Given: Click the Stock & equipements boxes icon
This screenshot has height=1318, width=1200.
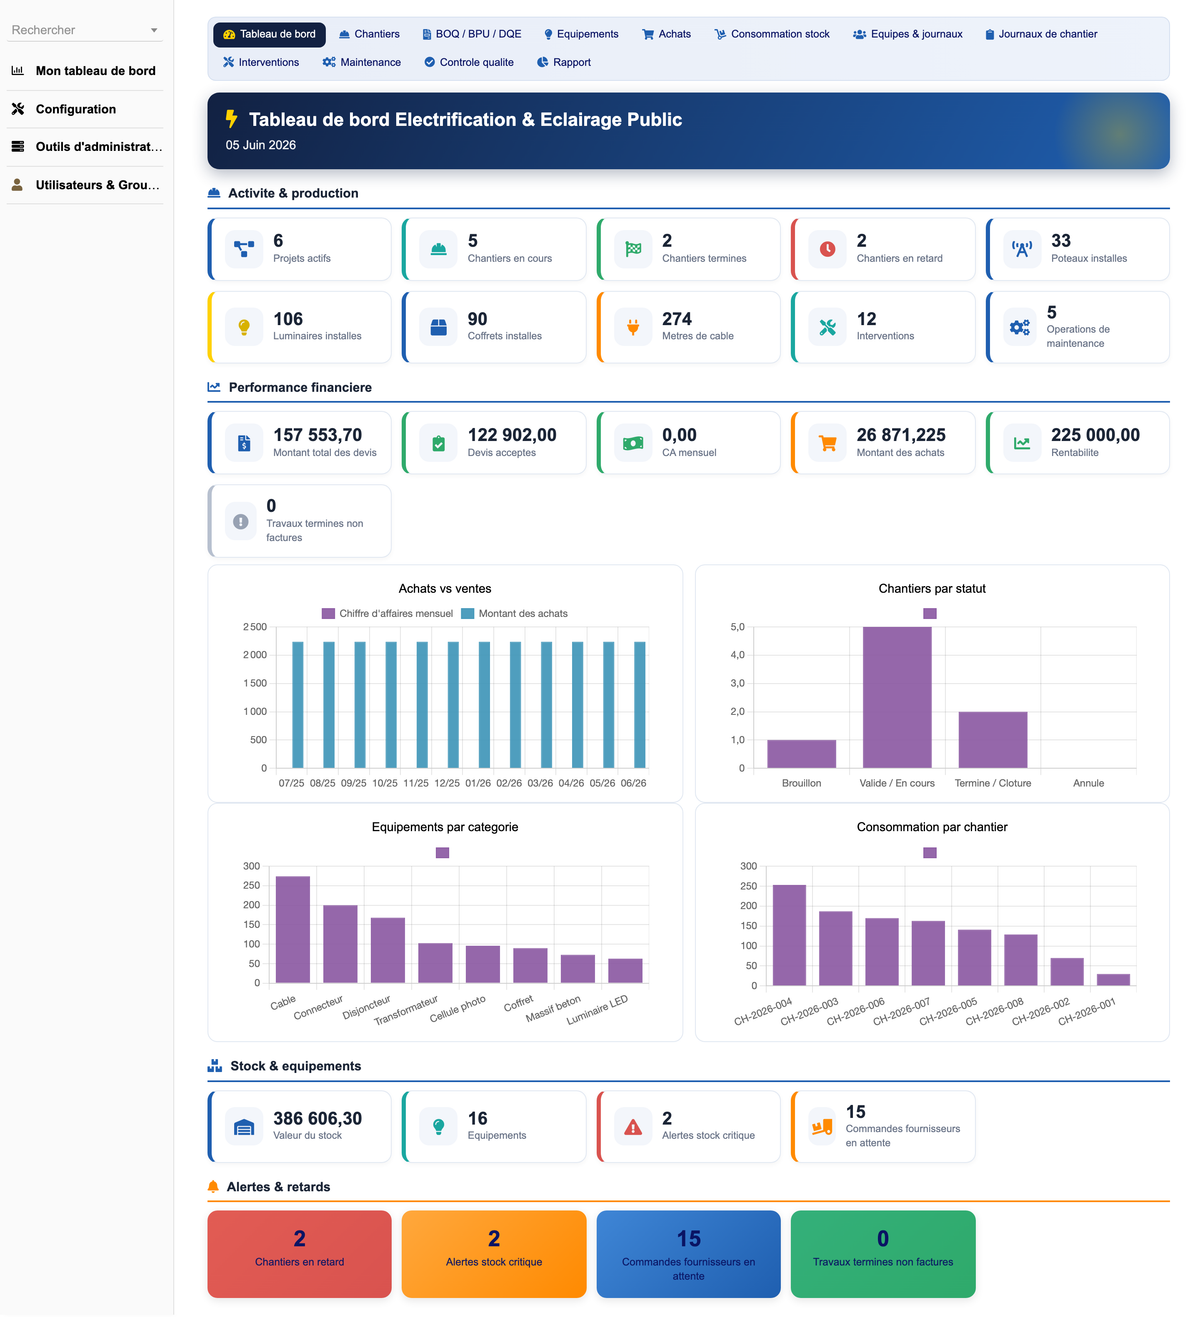Looking at the screenshot, I should (x=215, y=1066).
